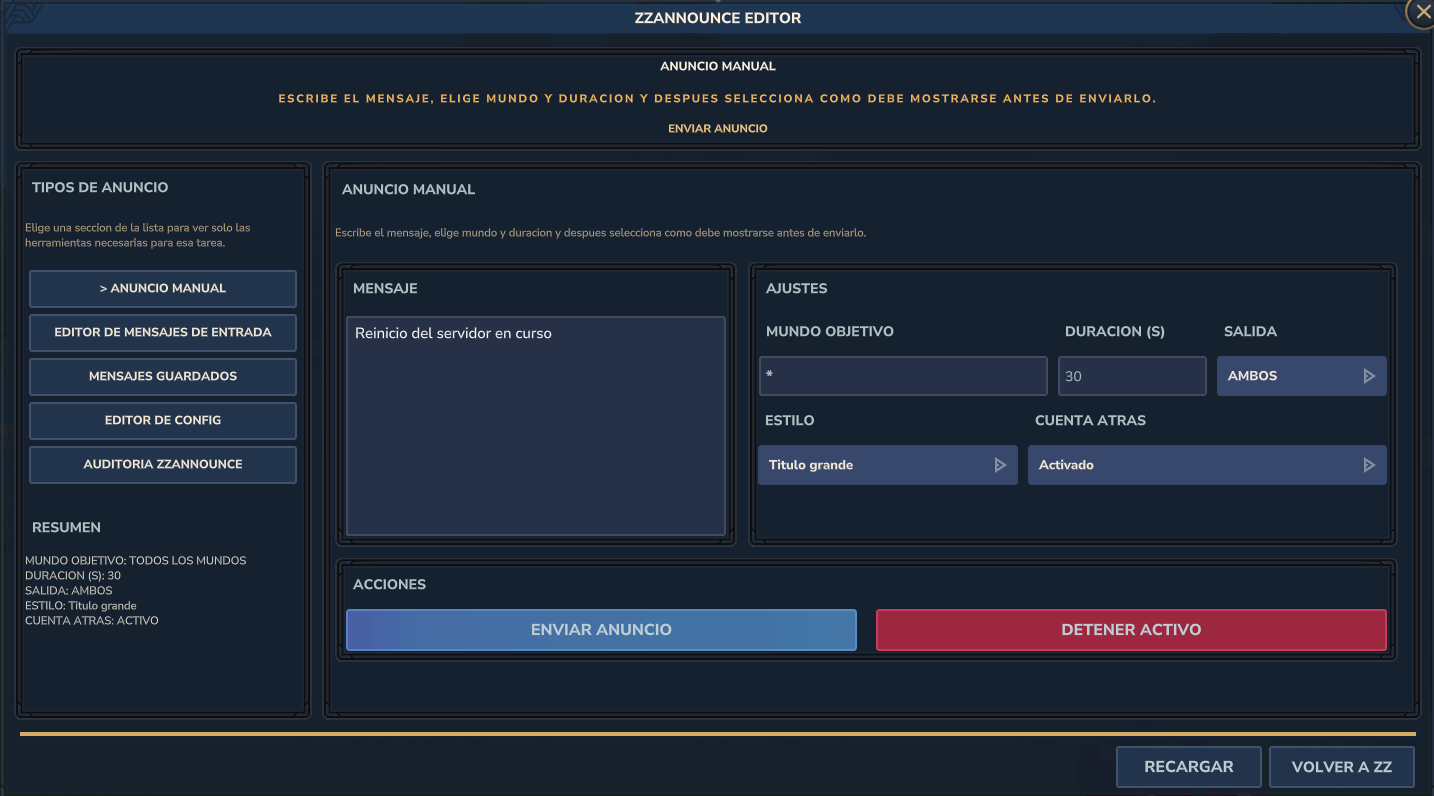
Task: Open Auditoria ZZAnnounce section
Action: (163, 464)
